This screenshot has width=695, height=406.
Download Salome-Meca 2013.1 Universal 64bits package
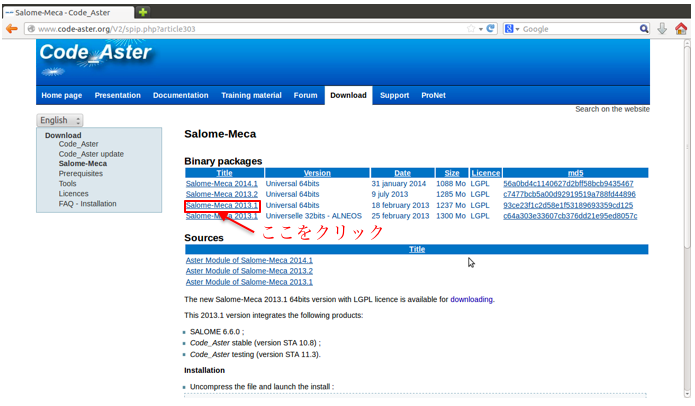click(222, 205)
